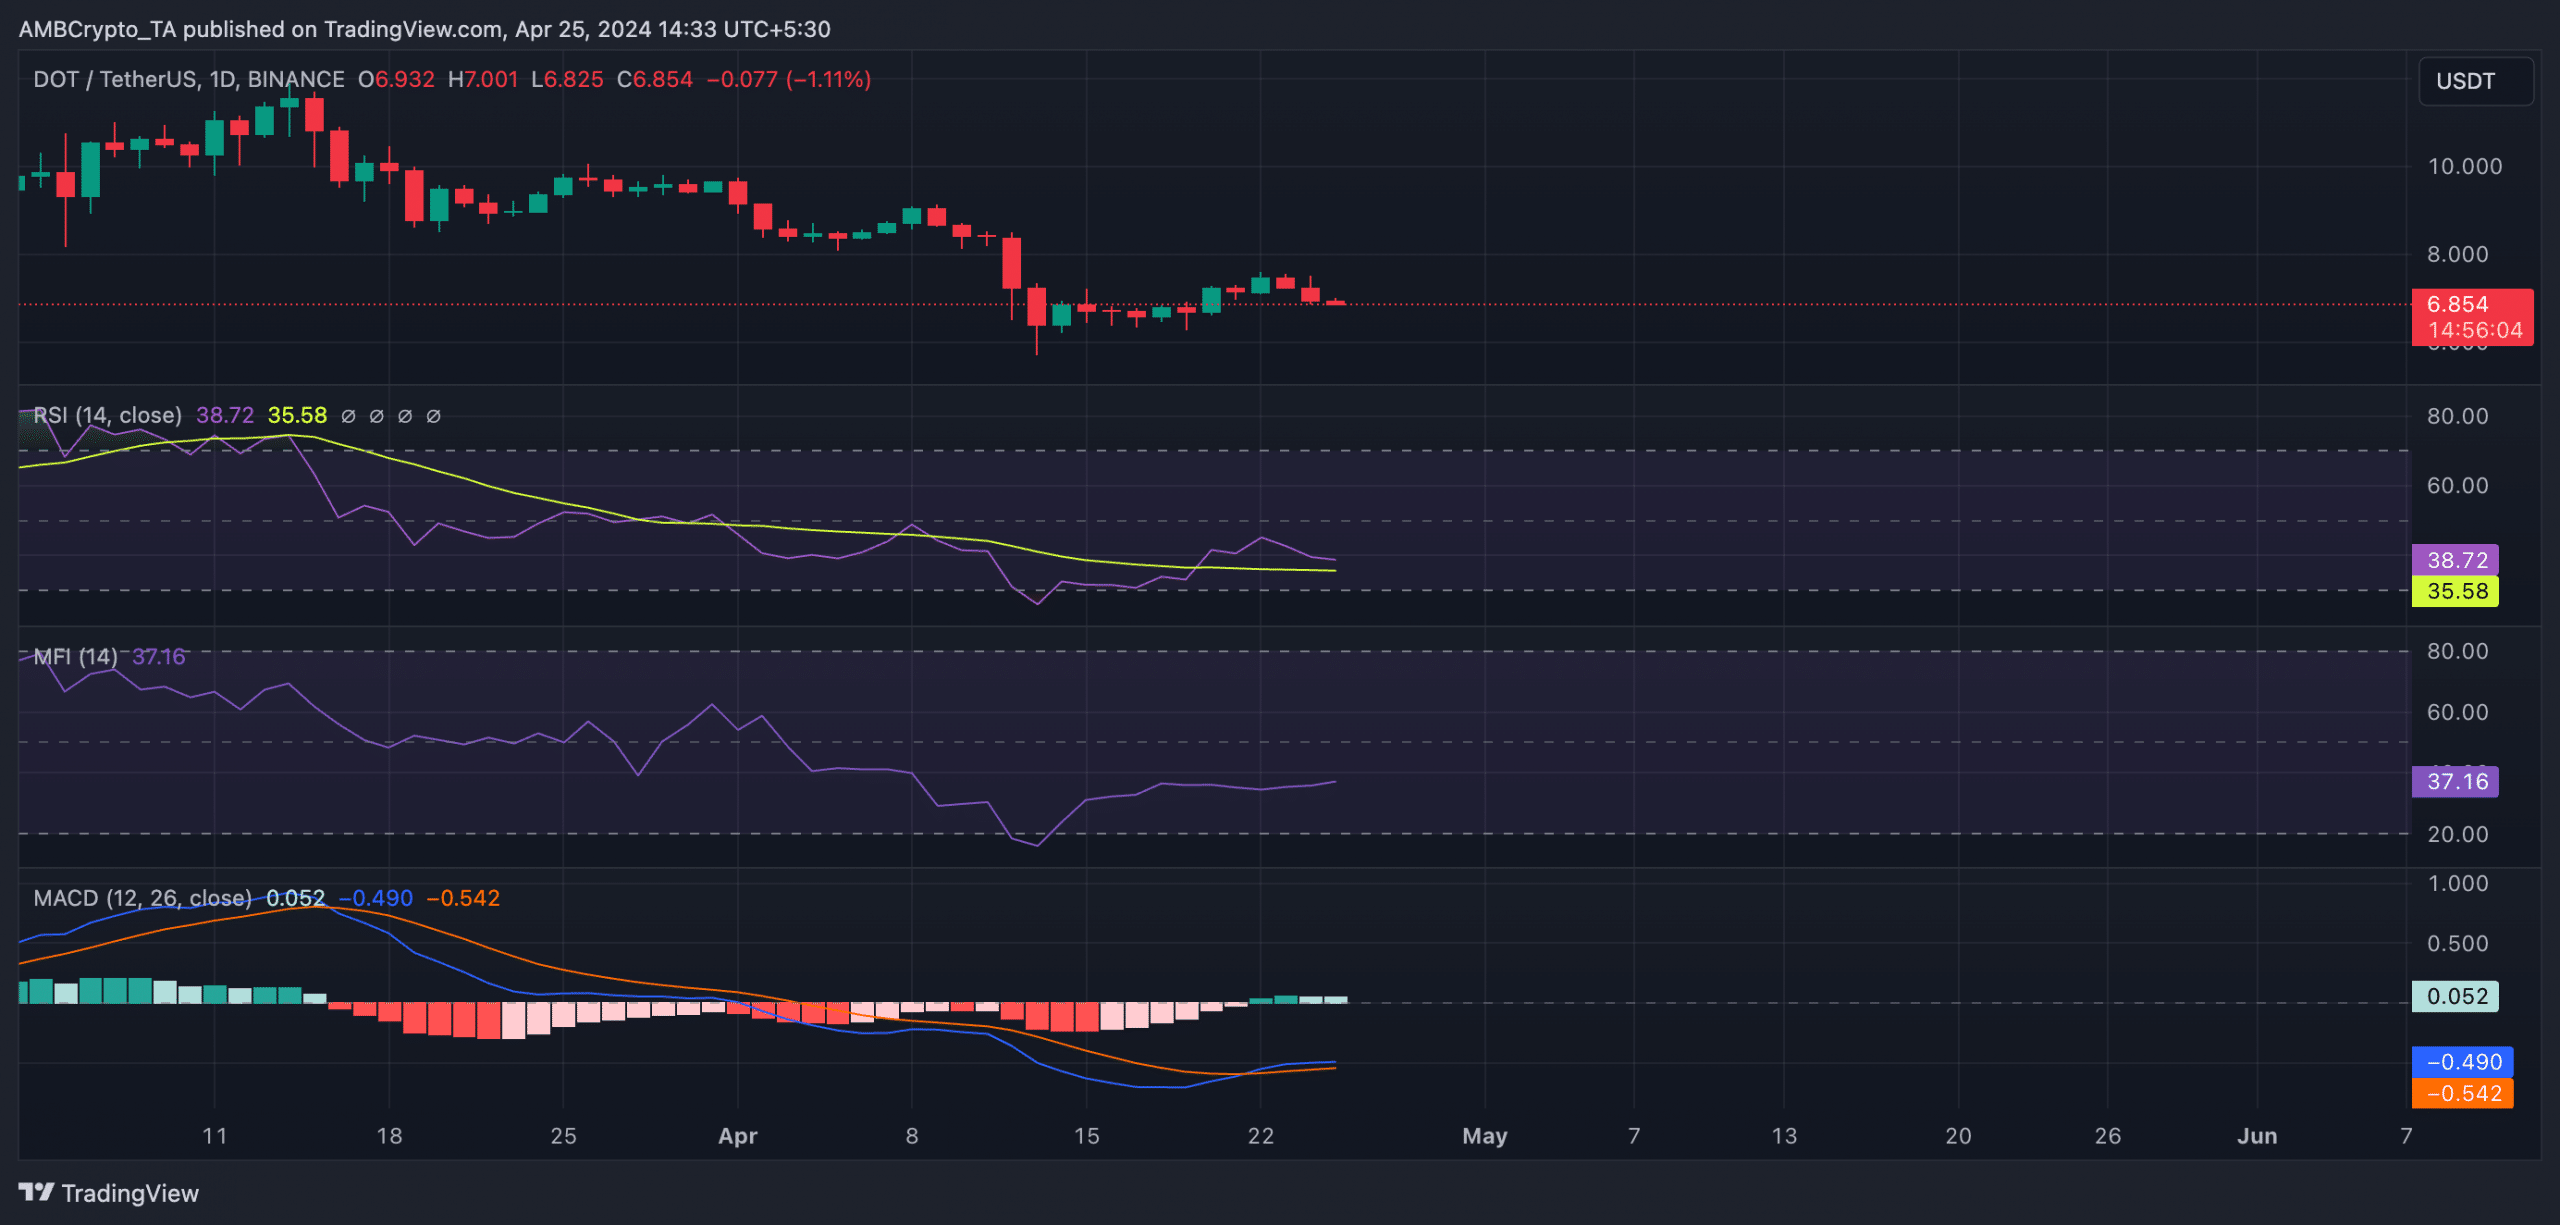Click the open price value O6.932
This screenshot has height=1225, width=2560.
[x=397, y=79]
